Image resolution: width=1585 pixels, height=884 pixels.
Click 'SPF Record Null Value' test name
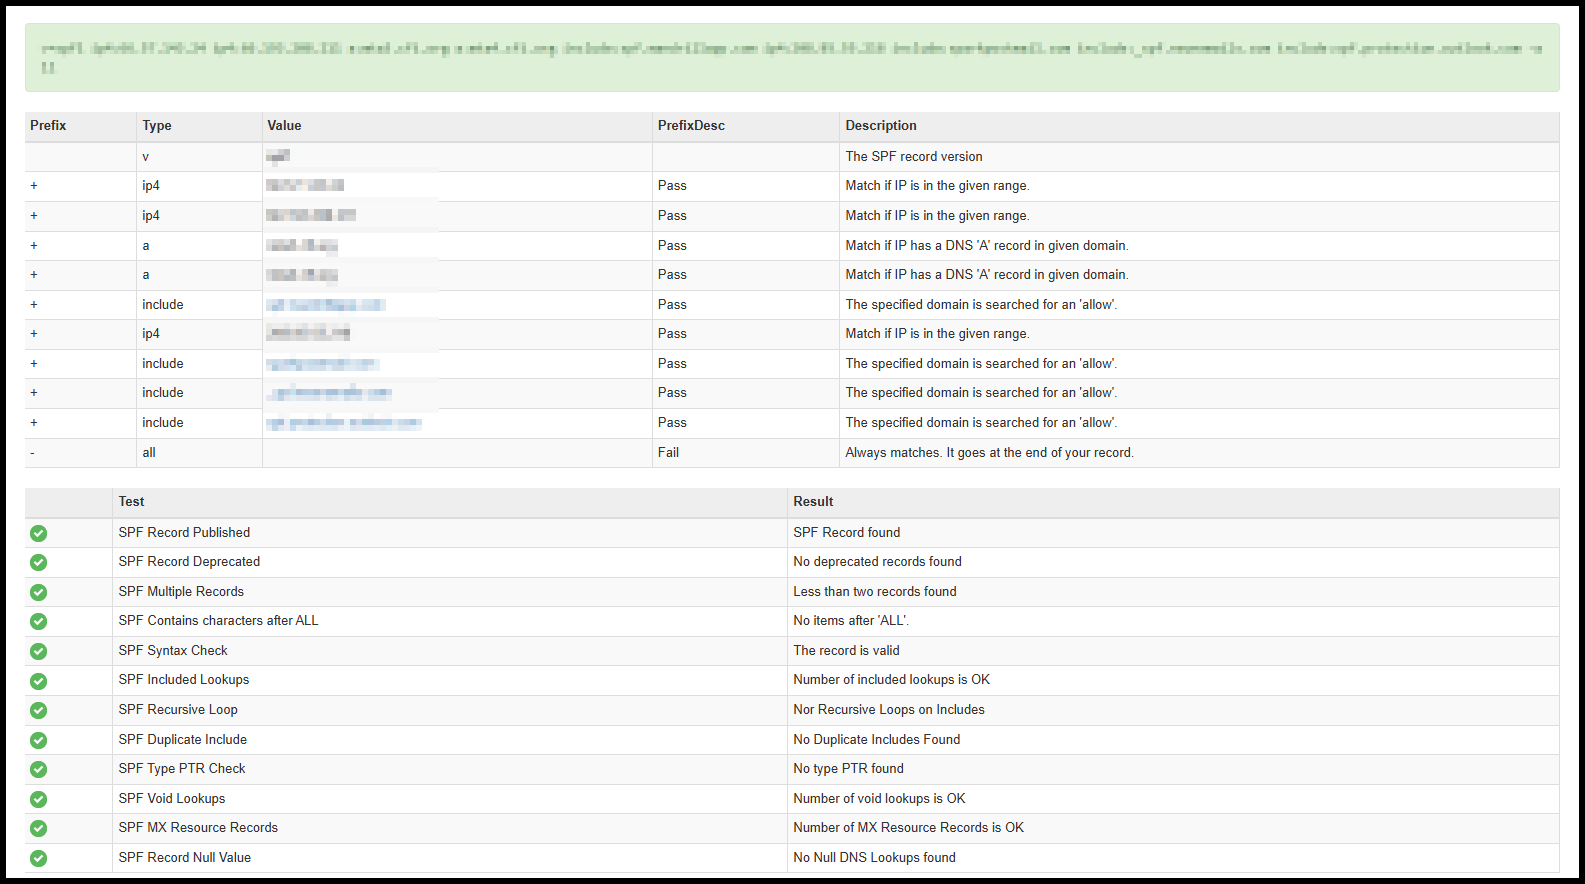coord(185,857)
